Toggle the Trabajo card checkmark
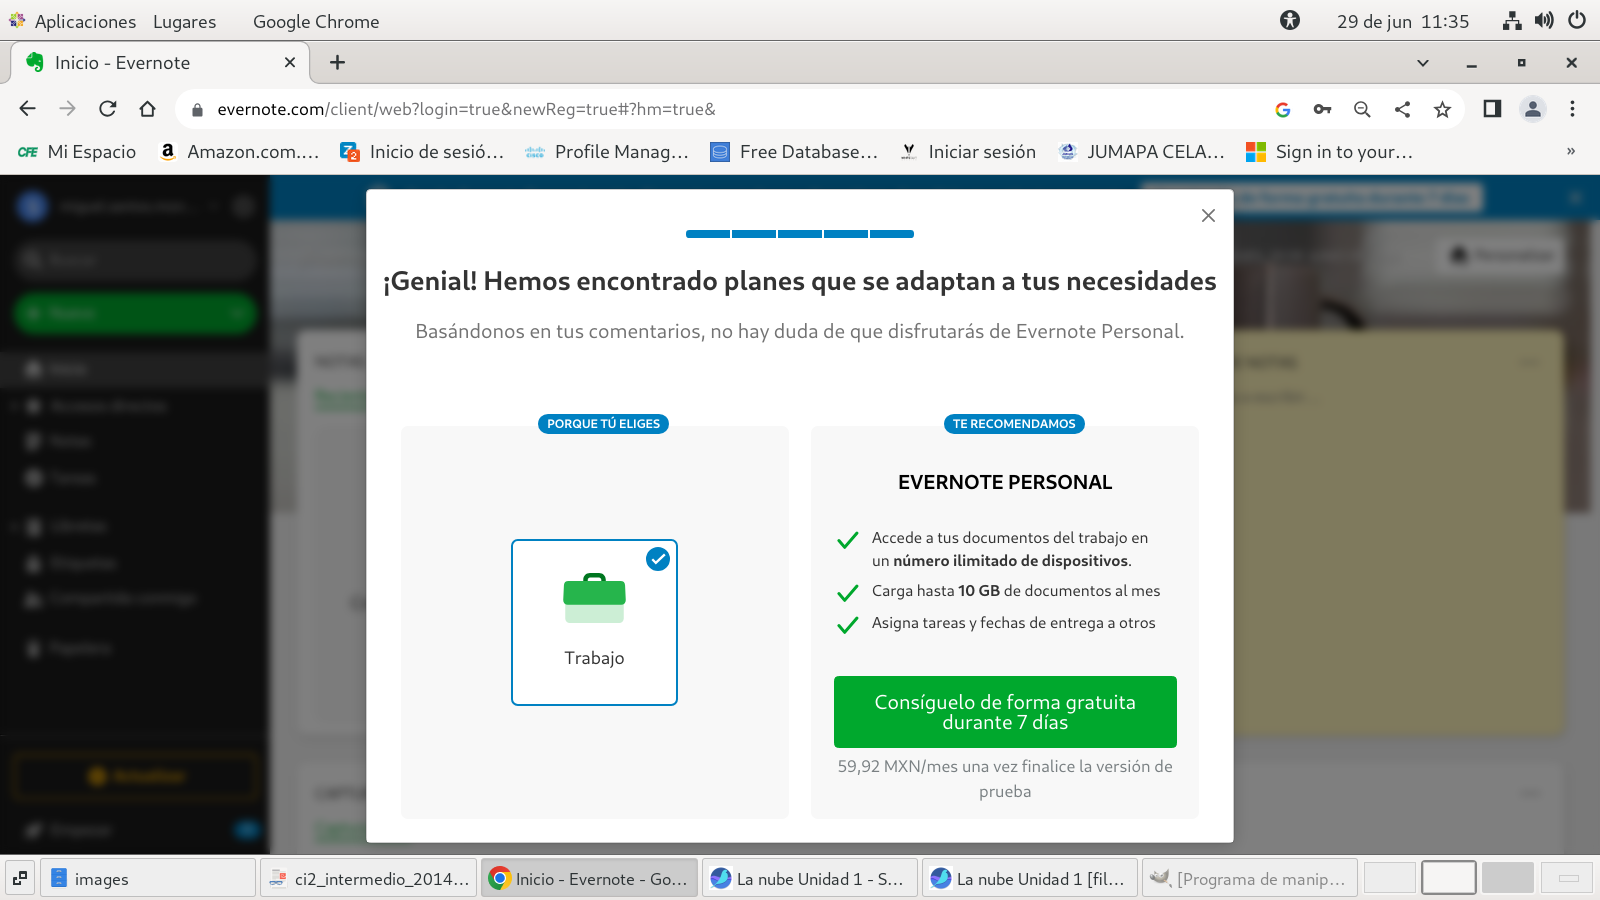Image resolution: width=1600 pixels, height=900 pixels. pos(657,559)
